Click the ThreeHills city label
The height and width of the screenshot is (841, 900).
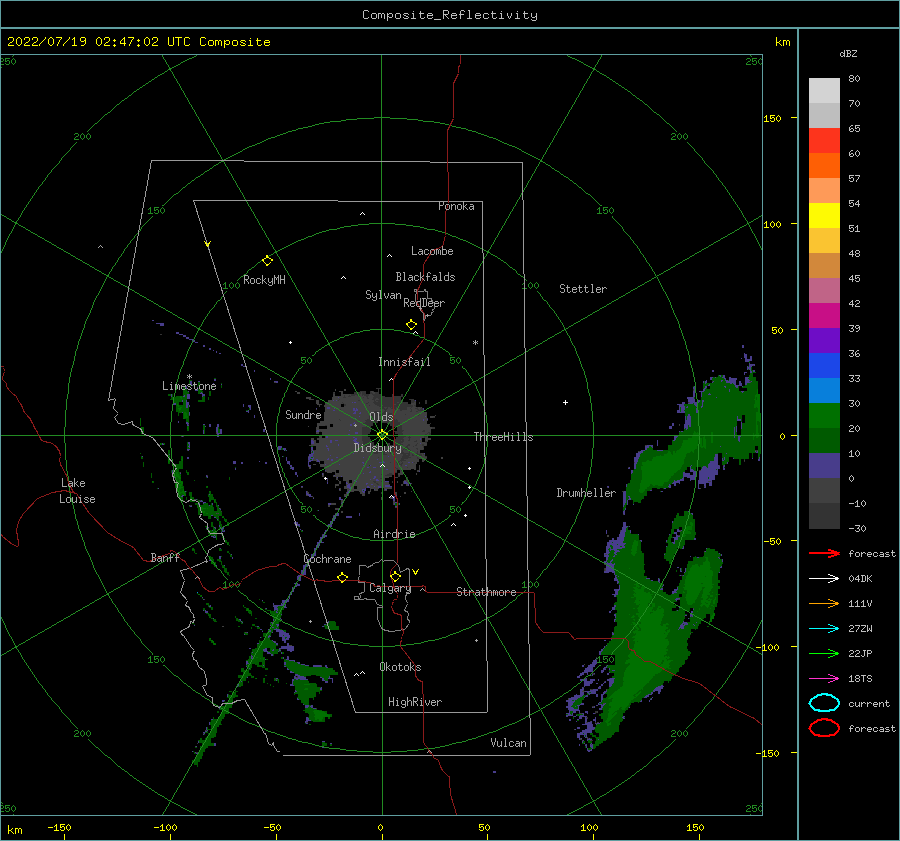(x=503, y=437)
